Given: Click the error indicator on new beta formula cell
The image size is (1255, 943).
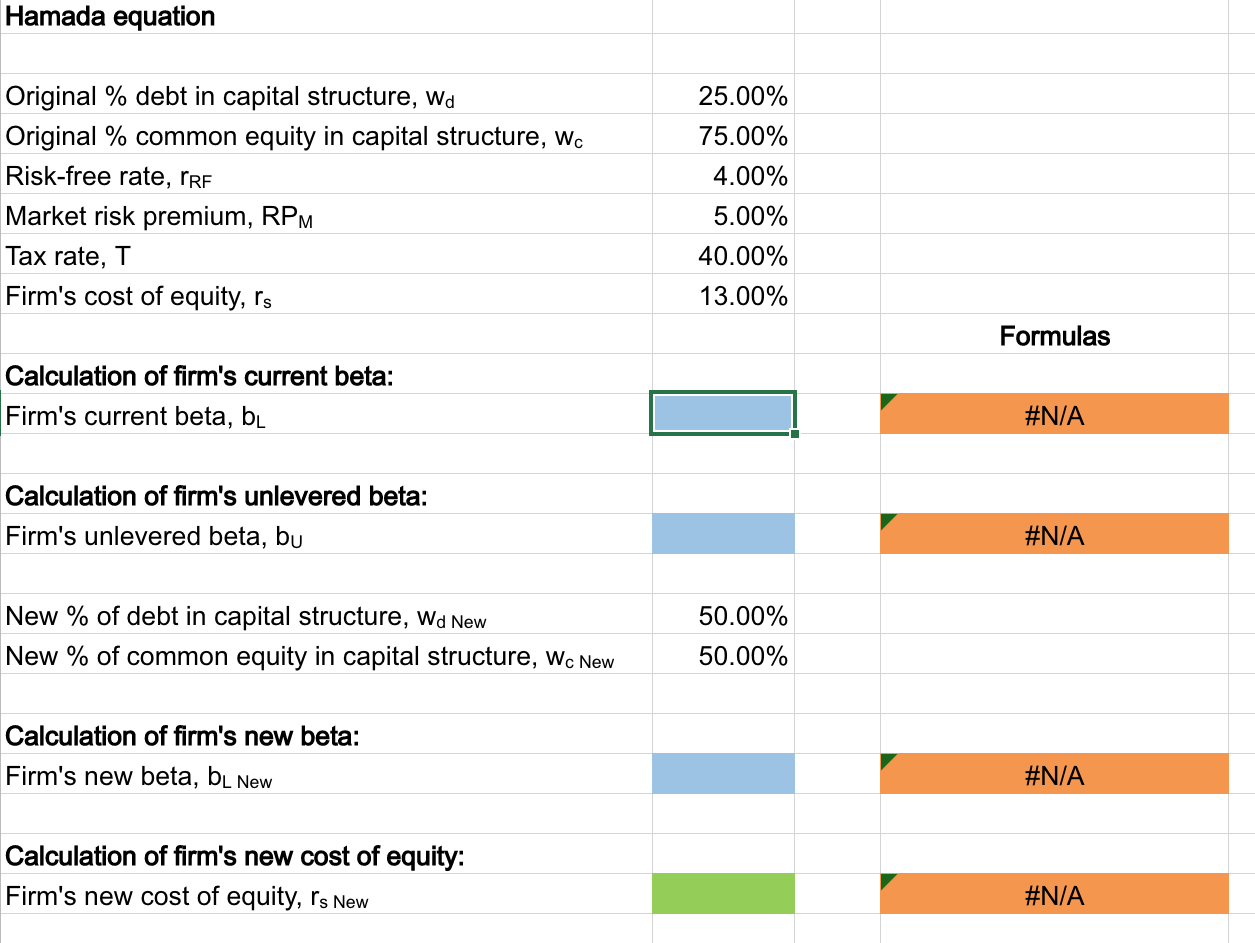Looking at the screenshot, I should pos(886,760).
